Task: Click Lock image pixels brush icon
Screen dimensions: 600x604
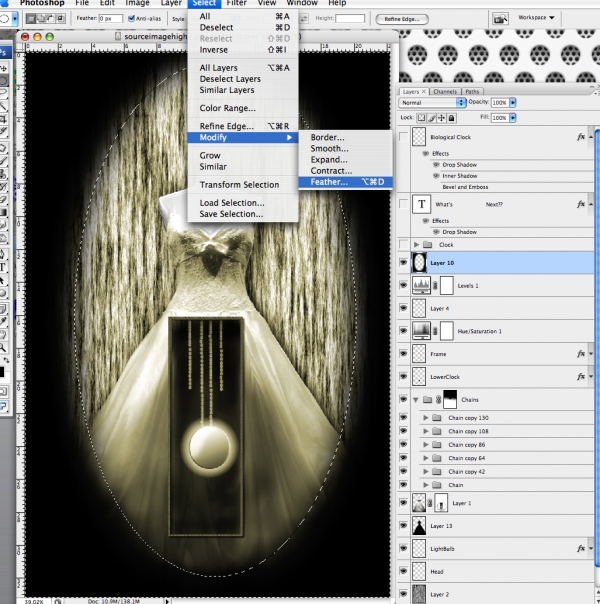Action: coord(432,118)
